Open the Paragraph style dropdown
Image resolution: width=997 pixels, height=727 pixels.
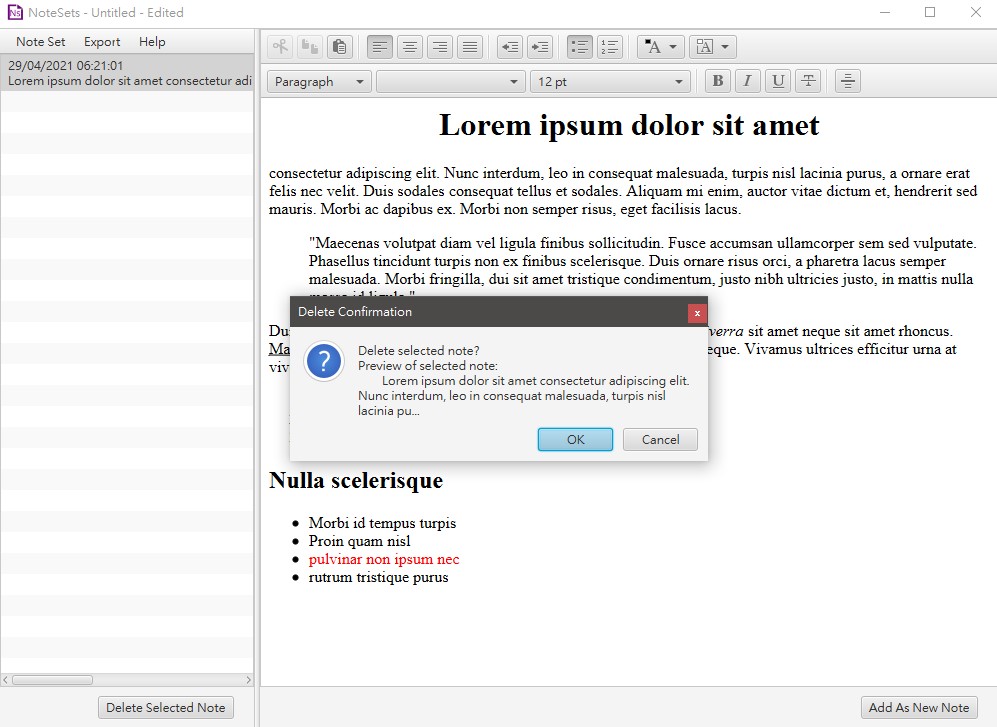coord(319,82)
